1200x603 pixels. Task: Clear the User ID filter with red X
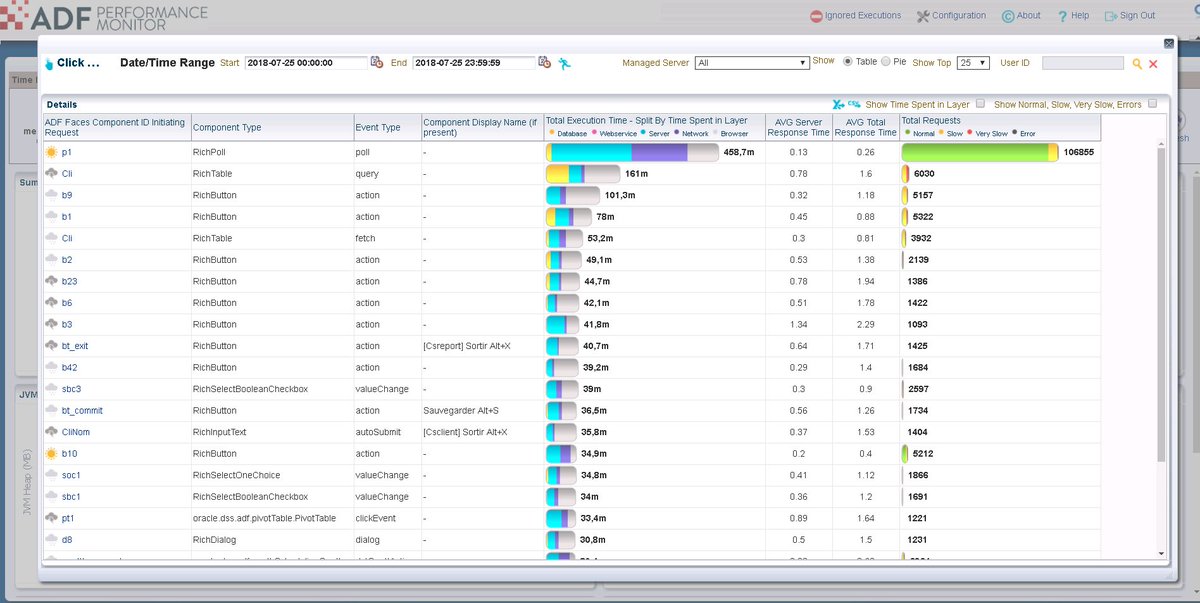click(x=1153, y=63)
